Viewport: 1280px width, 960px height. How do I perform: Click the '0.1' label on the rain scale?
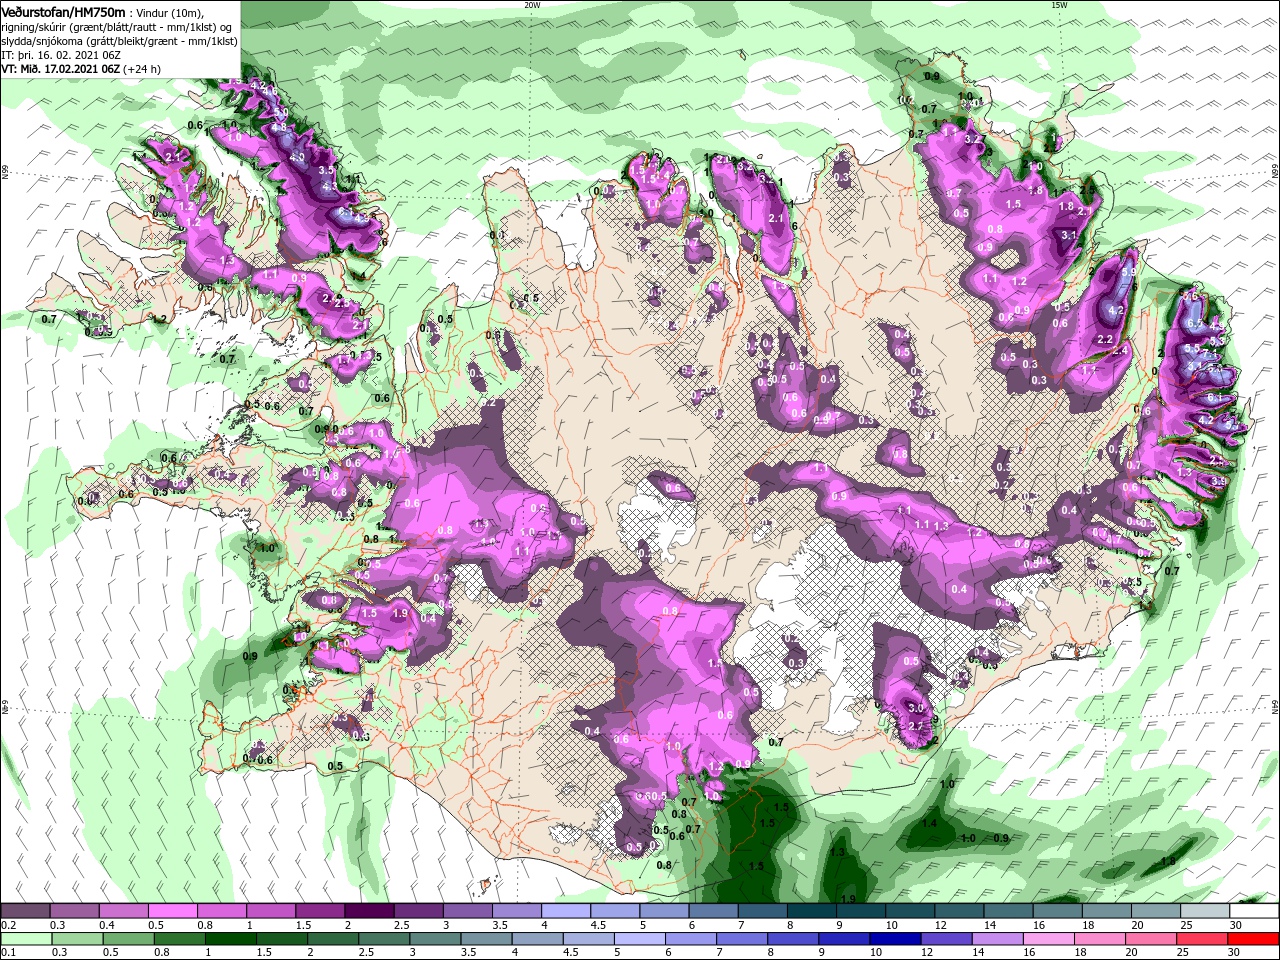coord(9,952)
